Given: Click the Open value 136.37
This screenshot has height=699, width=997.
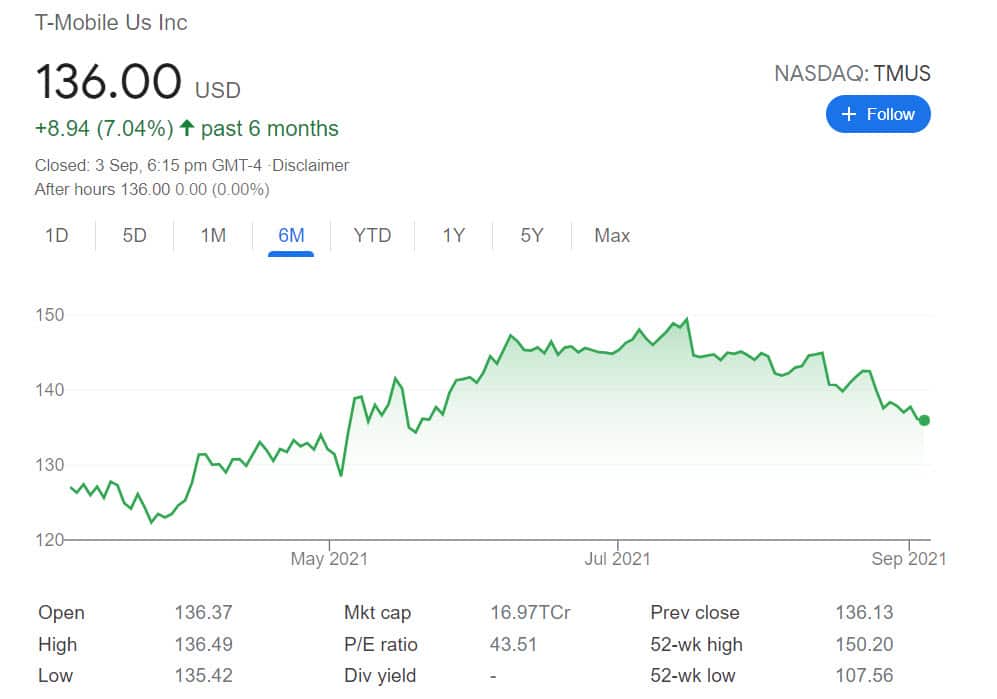Looking at the screenshot, I should coord(203,612).
